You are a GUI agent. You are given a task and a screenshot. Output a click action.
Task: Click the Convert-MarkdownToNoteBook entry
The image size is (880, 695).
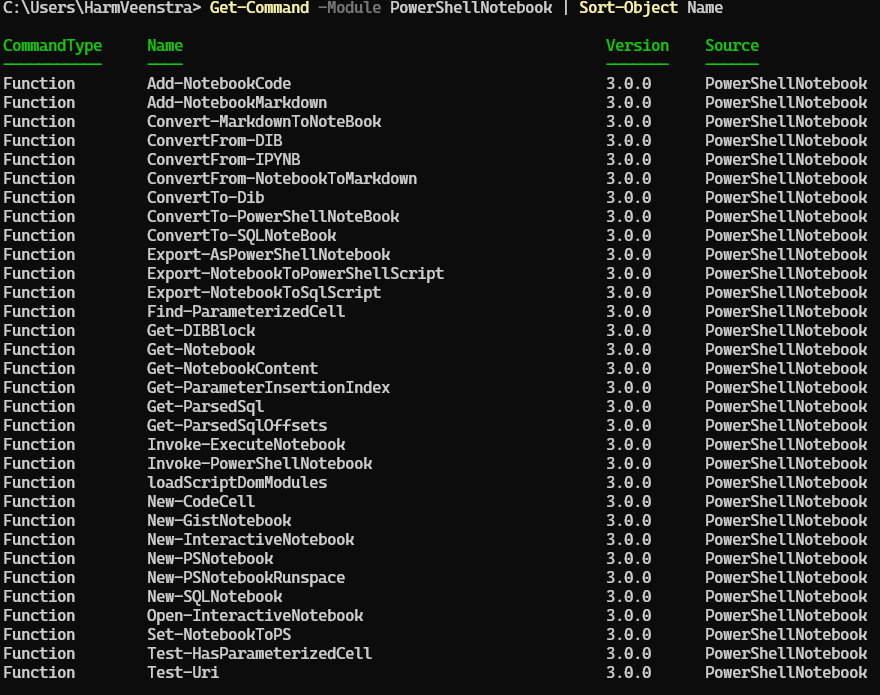tap(264, 122)
